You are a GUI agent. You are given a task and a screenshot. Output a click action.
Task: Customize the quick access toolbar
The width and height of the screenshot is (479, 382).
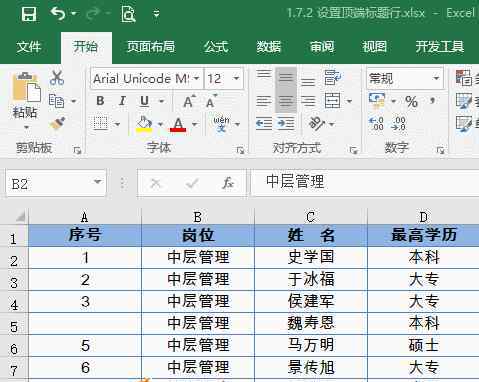[x=156, y=14]
